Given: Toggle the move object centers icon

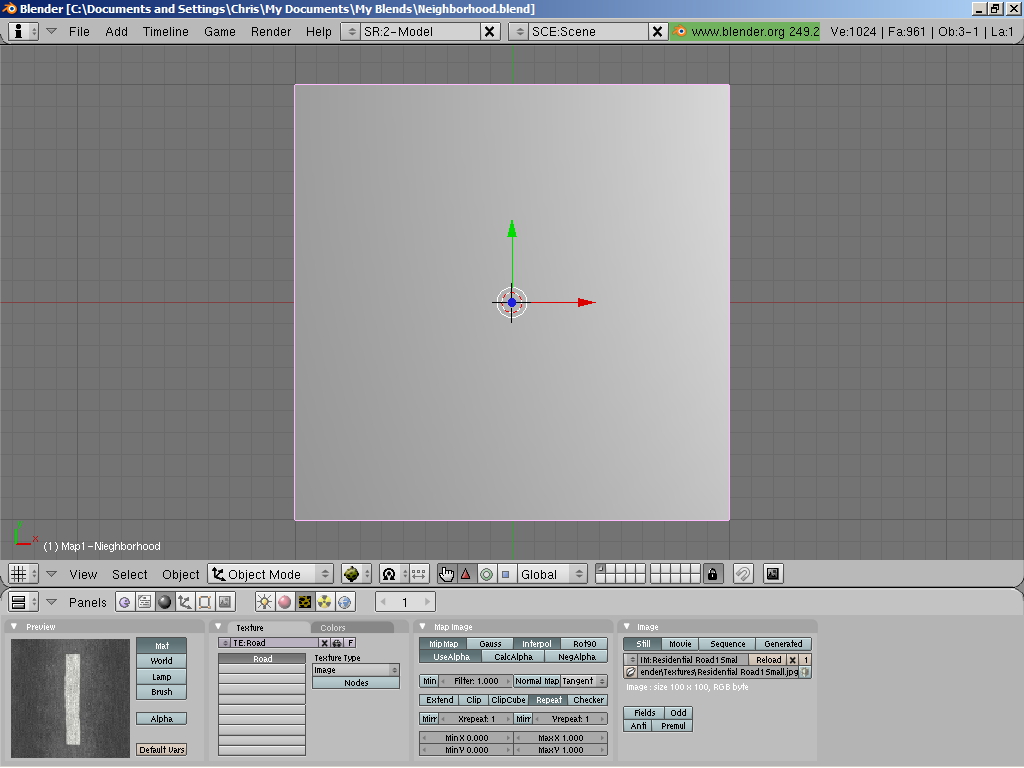Looking at the screenshot, I should click(419, 574).
